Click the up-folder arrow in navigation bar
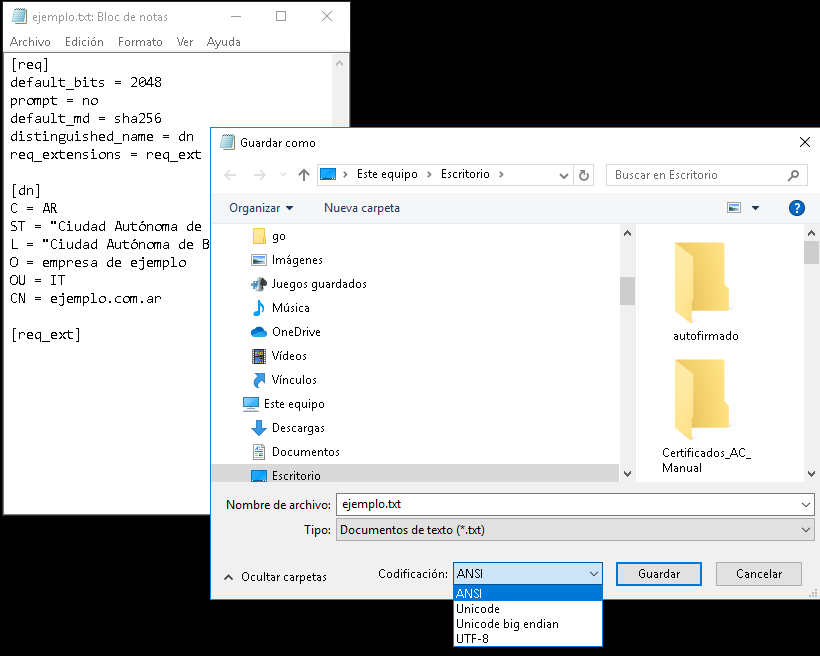This screenshot has width=820, height=656. click(x=304, y=175)
